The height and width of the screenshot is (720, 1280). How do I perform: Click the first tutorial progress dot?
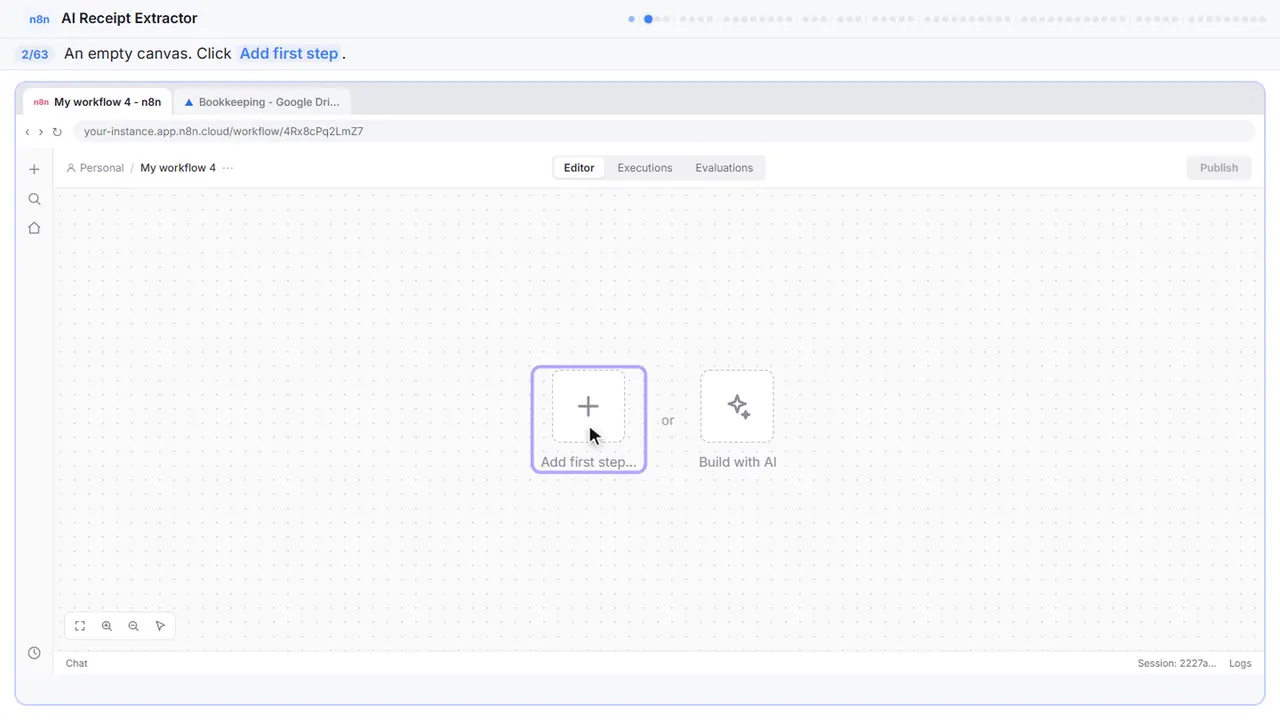click(631, 19)
